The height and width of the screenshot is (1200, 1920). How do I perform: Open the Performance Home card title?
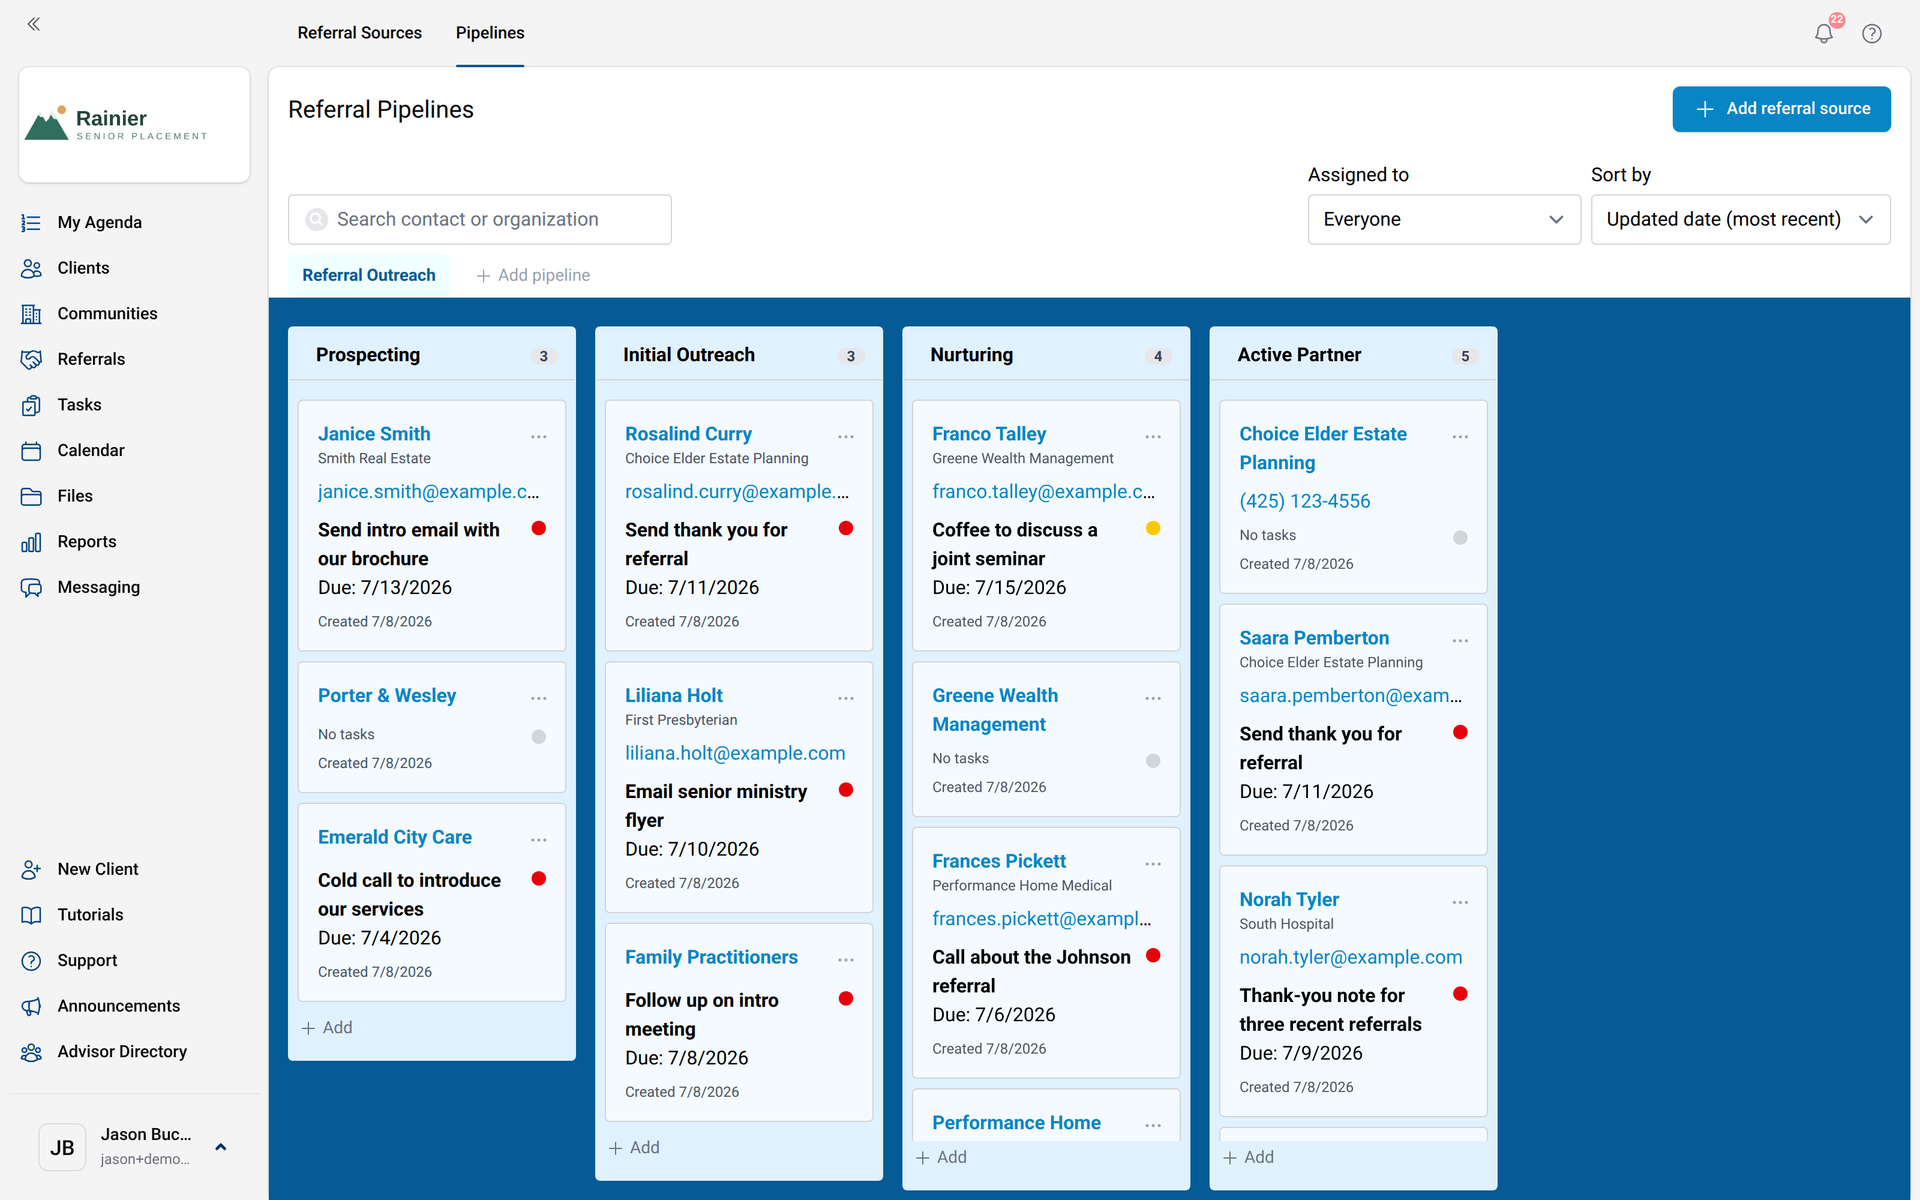(x=1016, y=1123)
